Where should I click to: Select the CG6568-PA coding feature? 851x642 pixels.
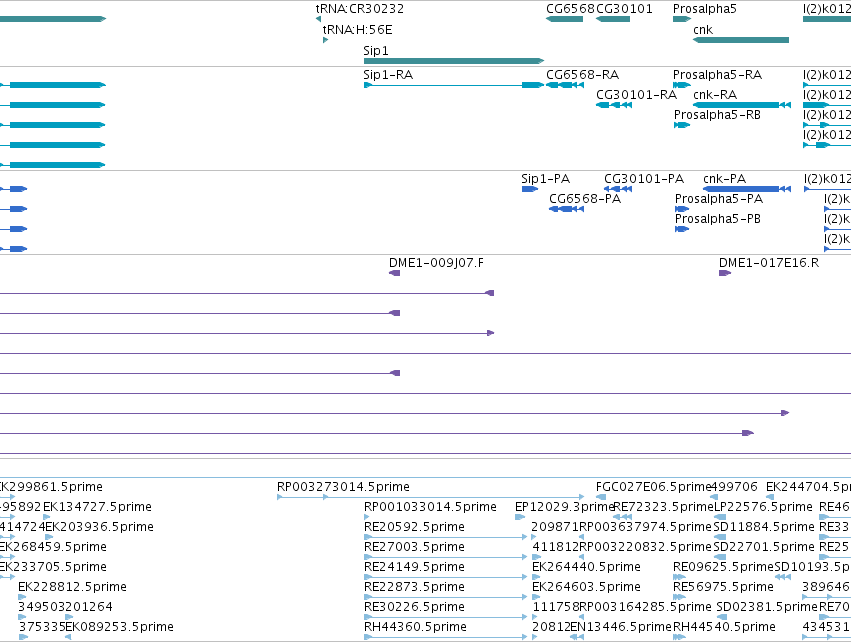pyautogui.click(x=567, y=209)
